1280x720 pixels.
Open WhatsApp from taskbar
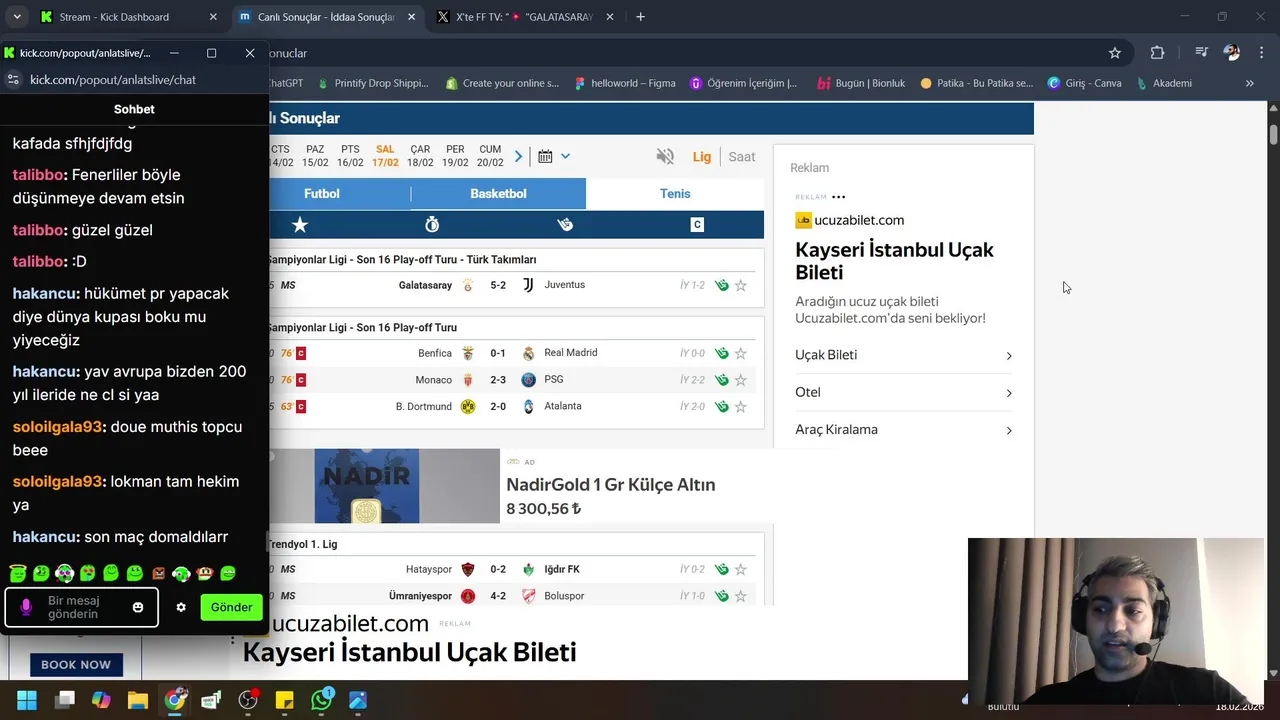[x=322, y=700]
